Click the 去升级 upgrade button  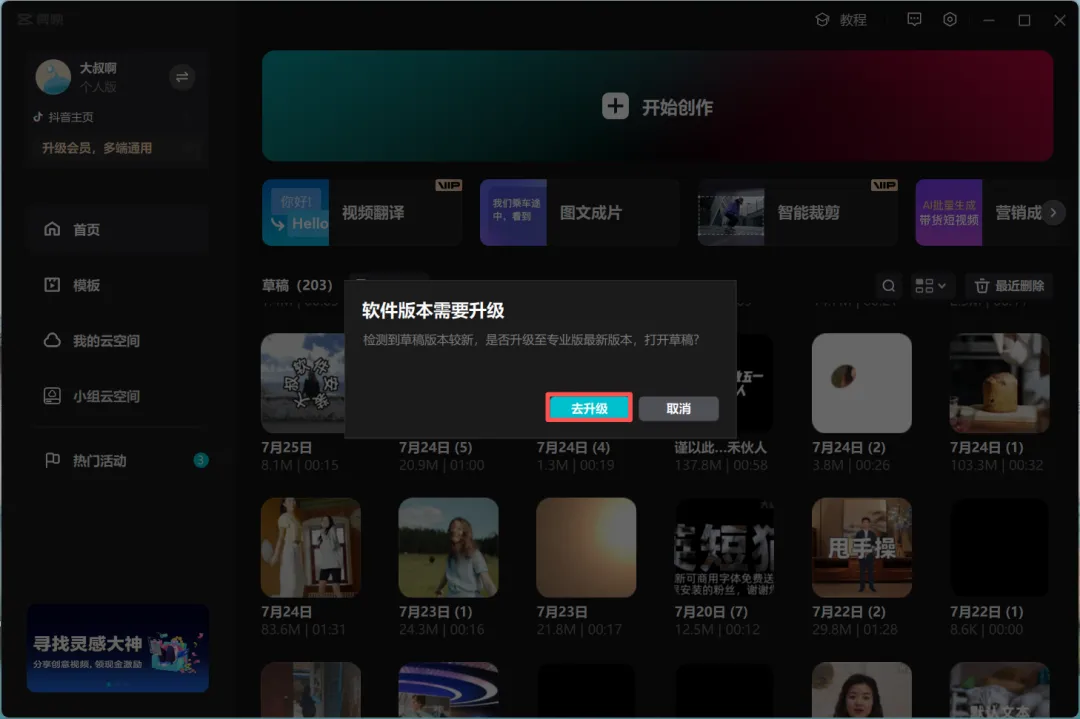click(x=589, y=408)
